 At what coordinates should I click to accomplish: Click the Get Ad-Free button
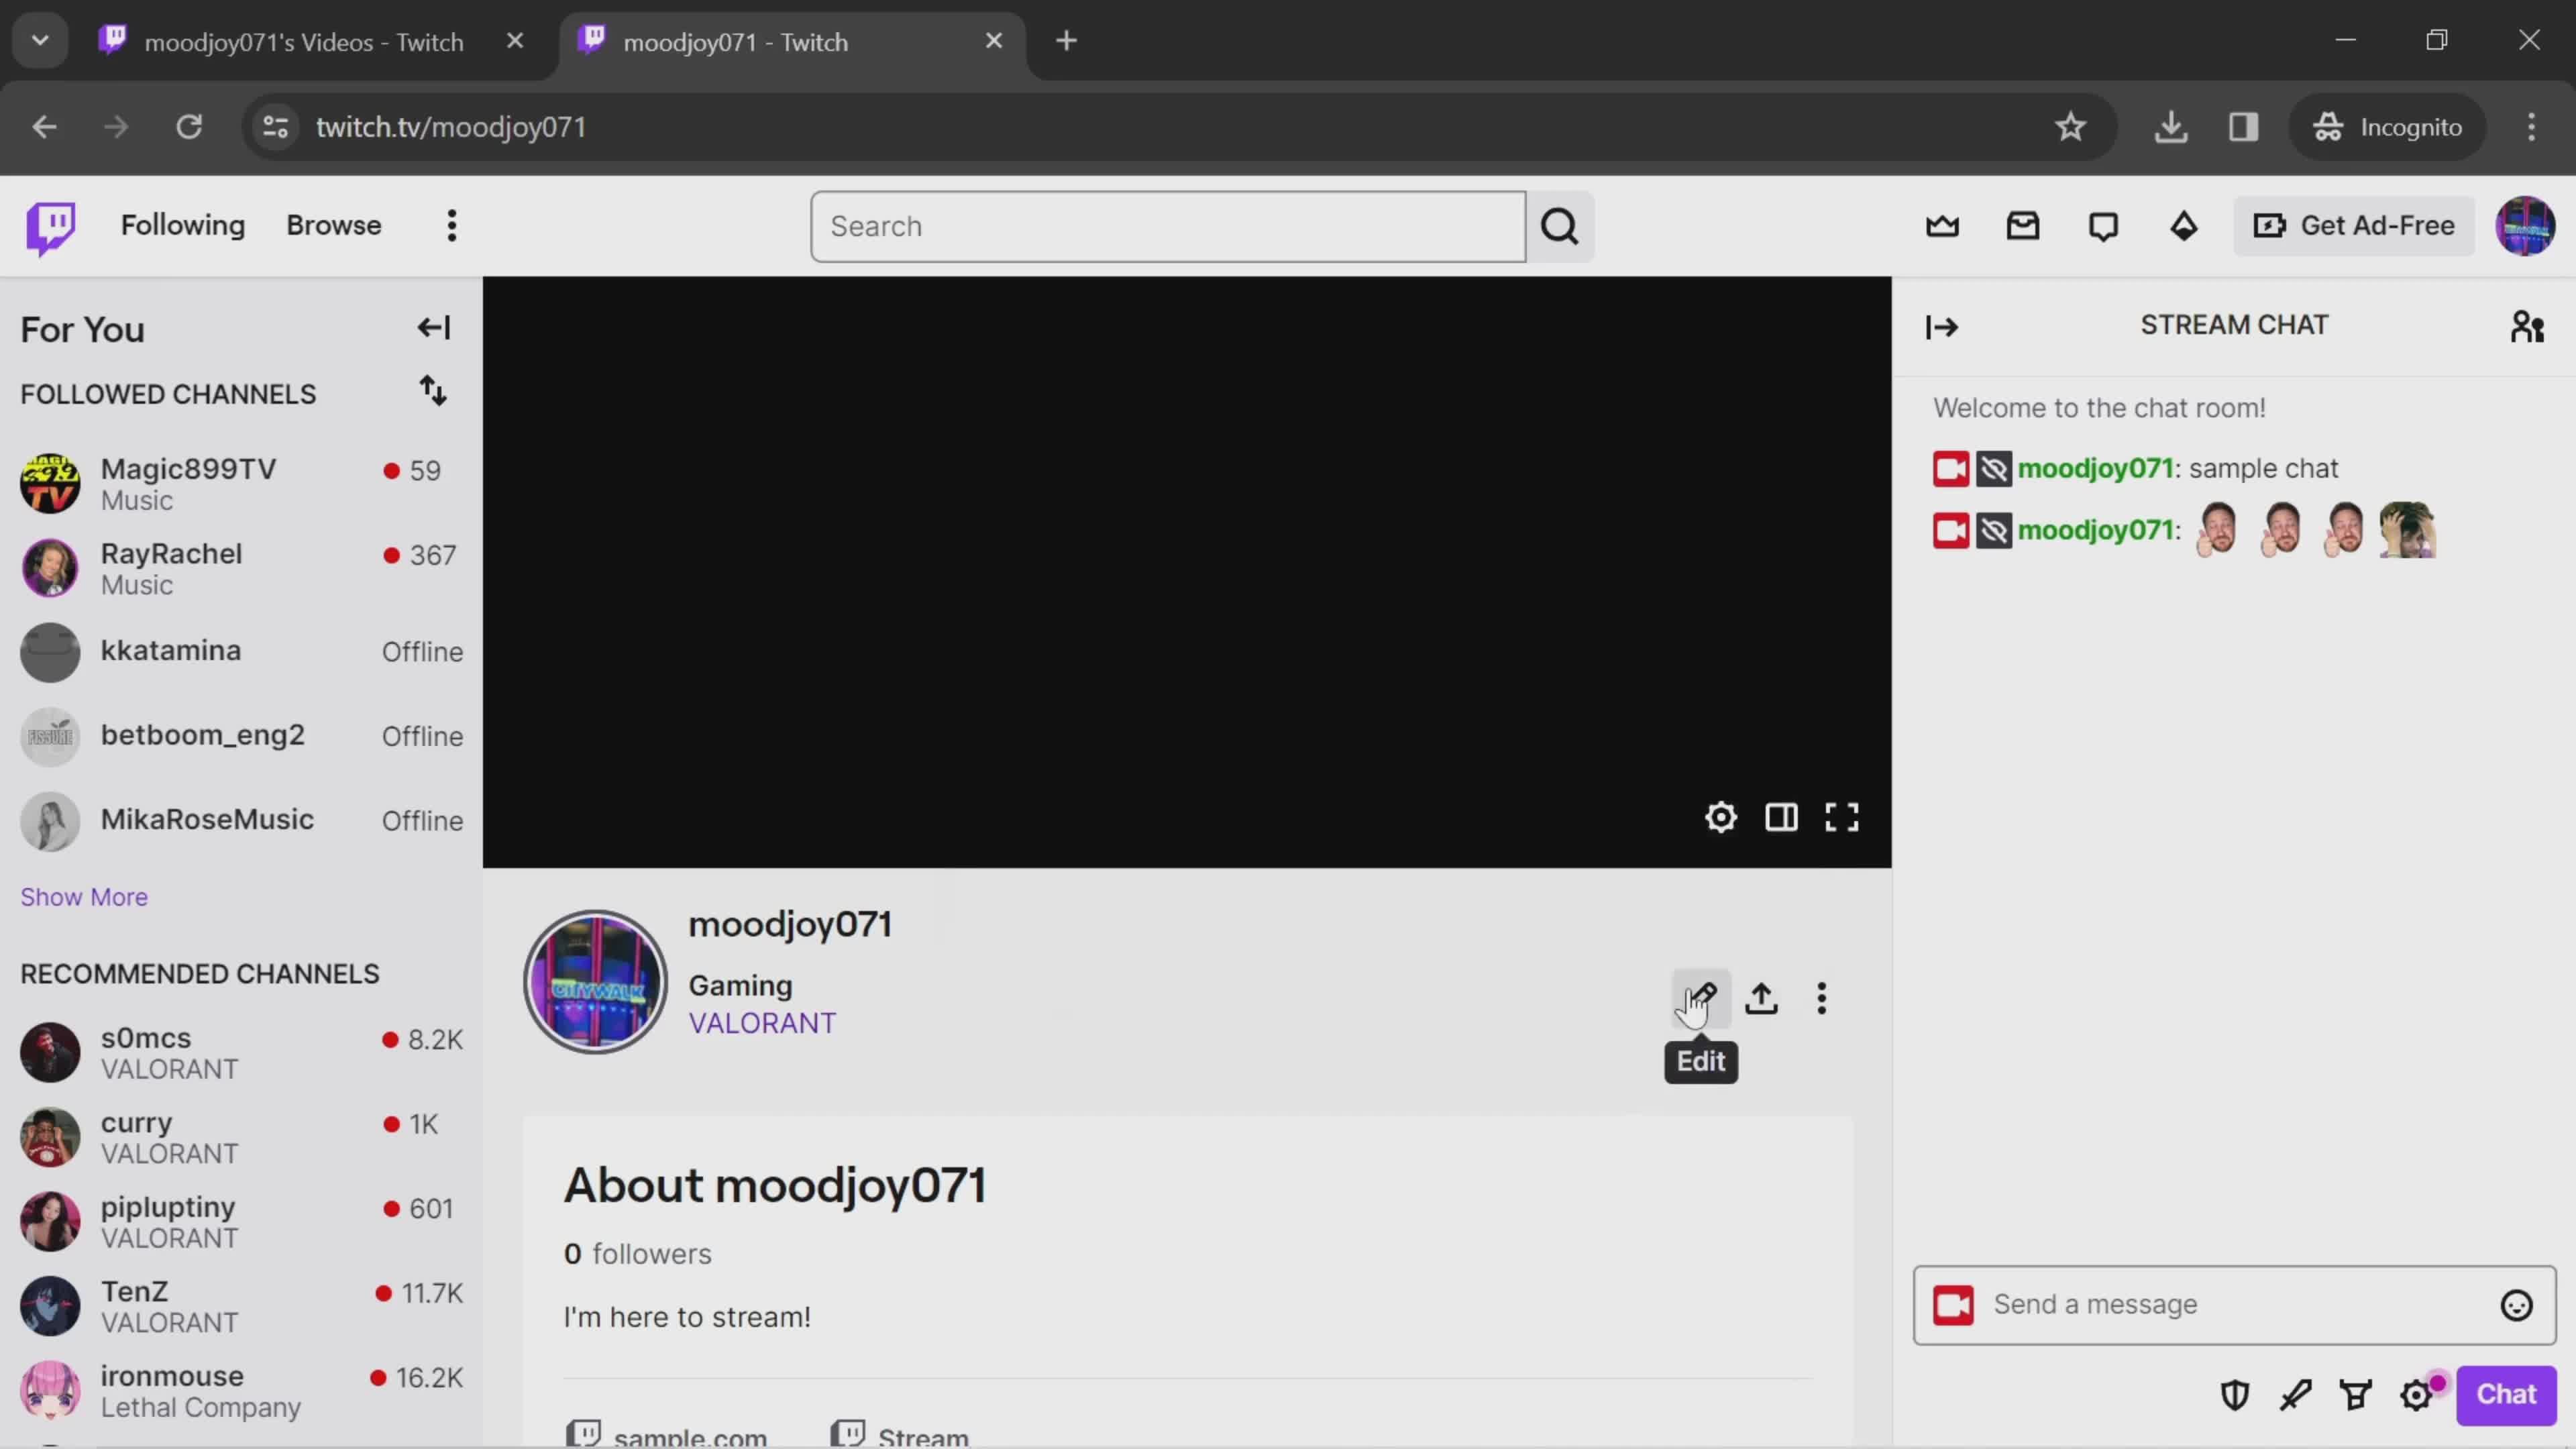(x=2354, y=226)
